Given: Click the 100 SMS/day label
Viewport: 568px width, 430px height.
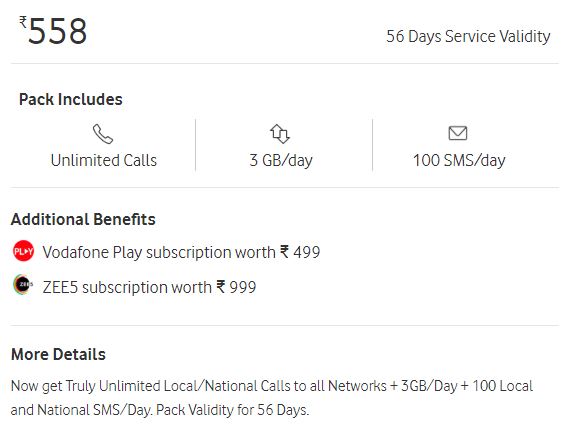Looking at the screenshot, I should 459,160.
